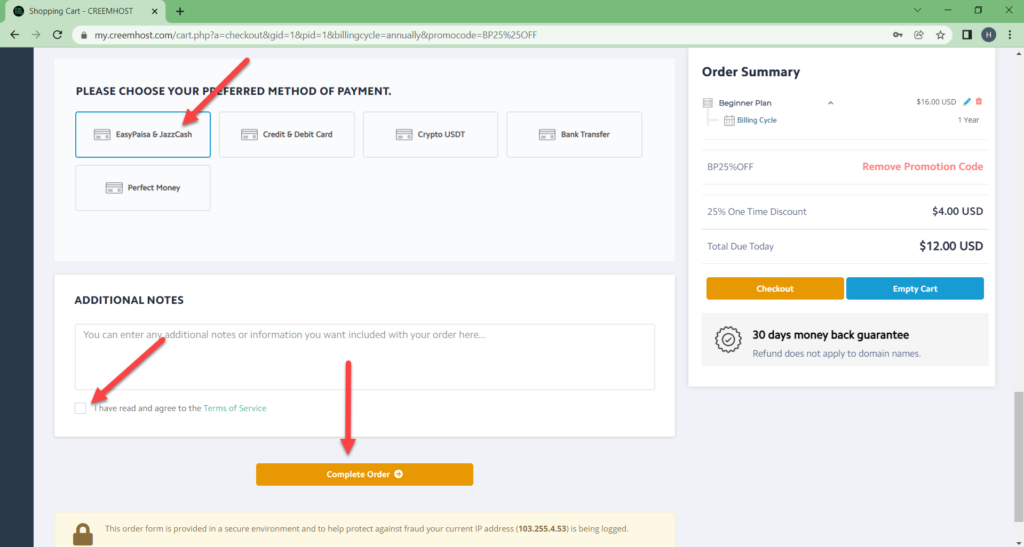Click the Order Summary heading
1024x547 pixels.
[751, 72]
